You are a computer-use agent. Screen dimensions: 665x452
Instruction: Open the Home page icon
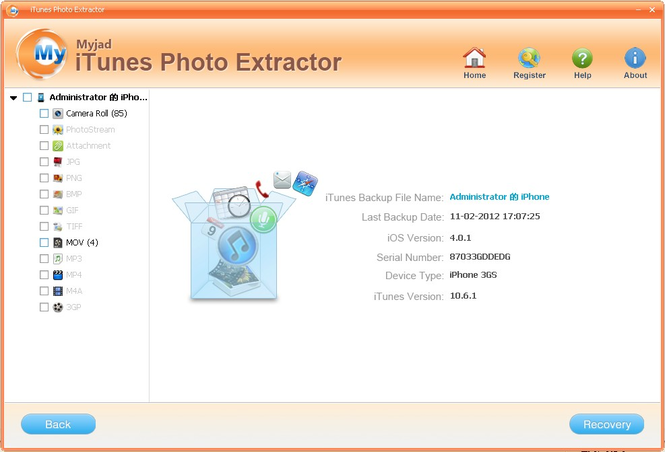[474, 58]
